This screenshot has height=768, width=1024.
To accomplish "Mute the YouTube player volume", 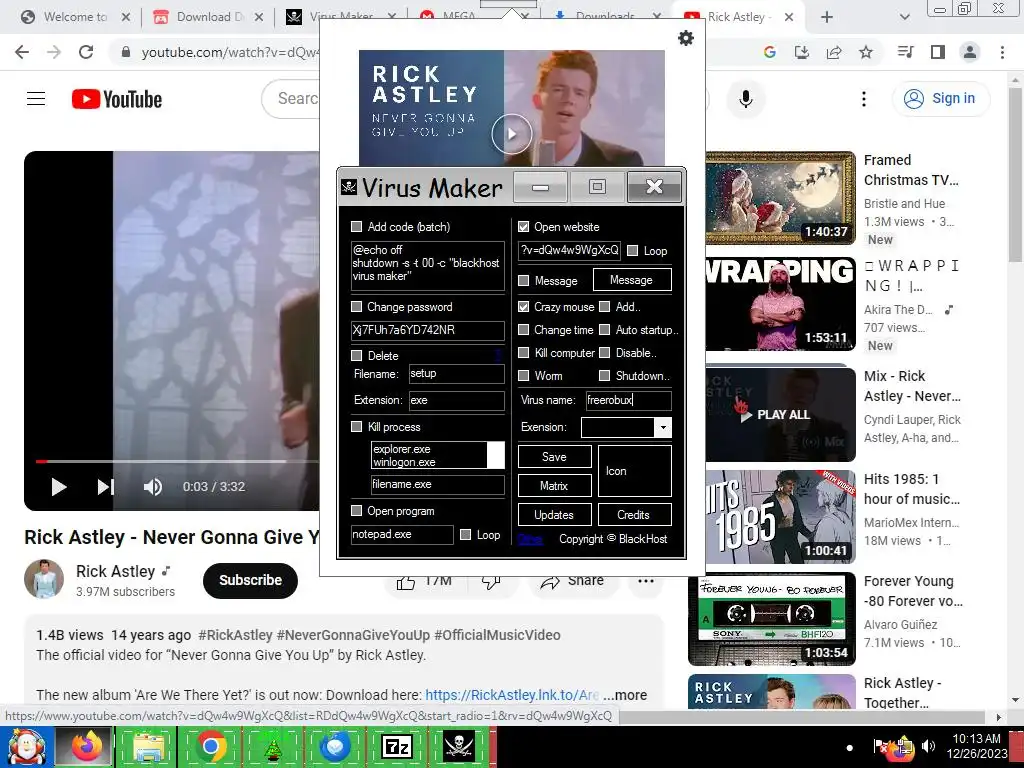I will click(153, 487).
